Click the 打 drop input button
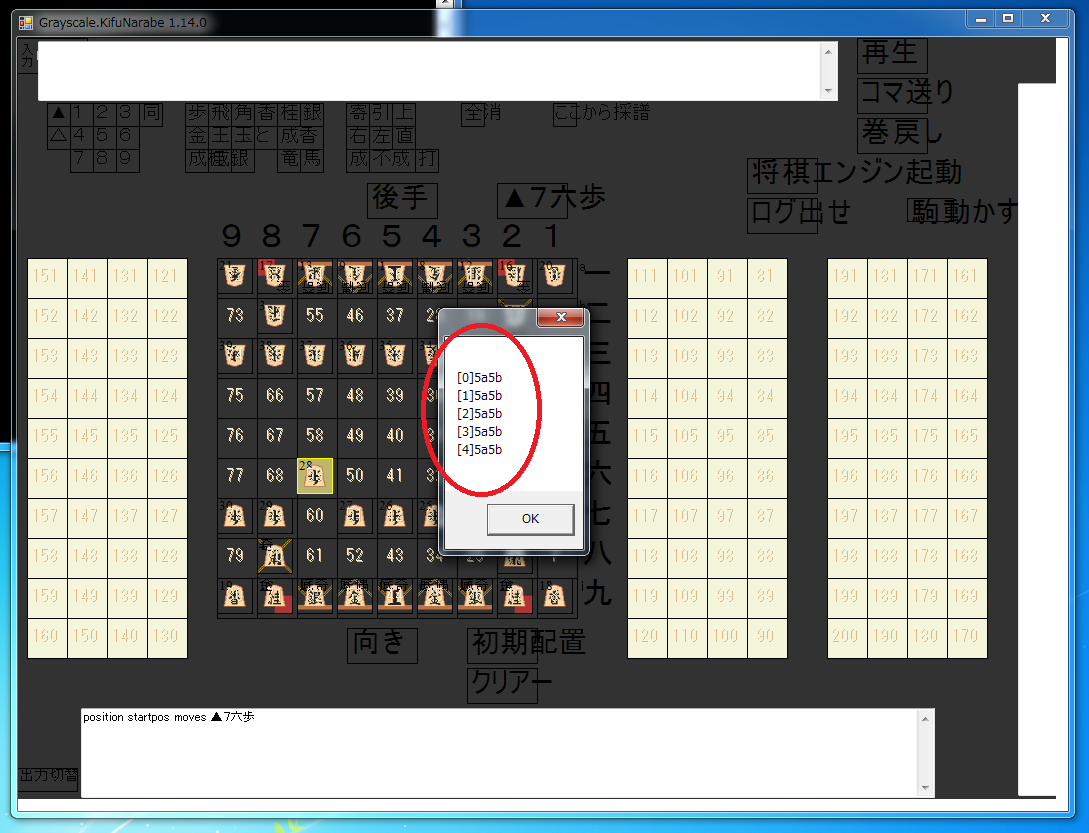This screenshot has height=833, width=1089. [x=427, y=159]
